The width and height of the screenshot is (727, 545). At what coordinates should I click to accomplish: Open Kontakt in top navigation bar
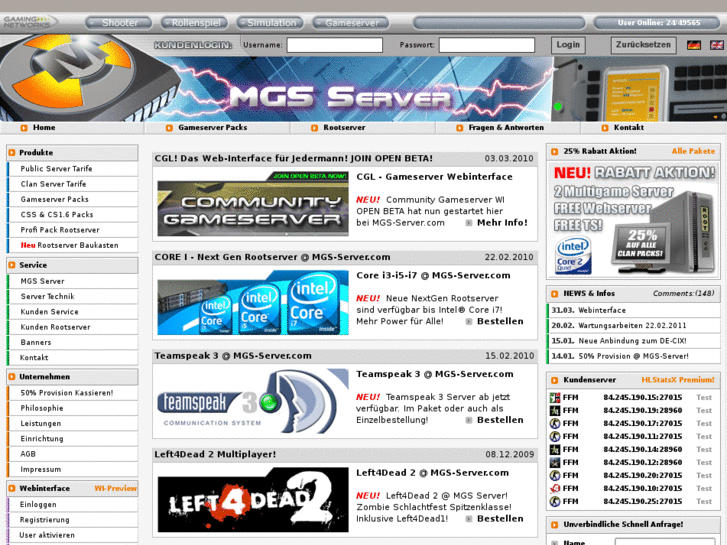[x=629, y=128]
